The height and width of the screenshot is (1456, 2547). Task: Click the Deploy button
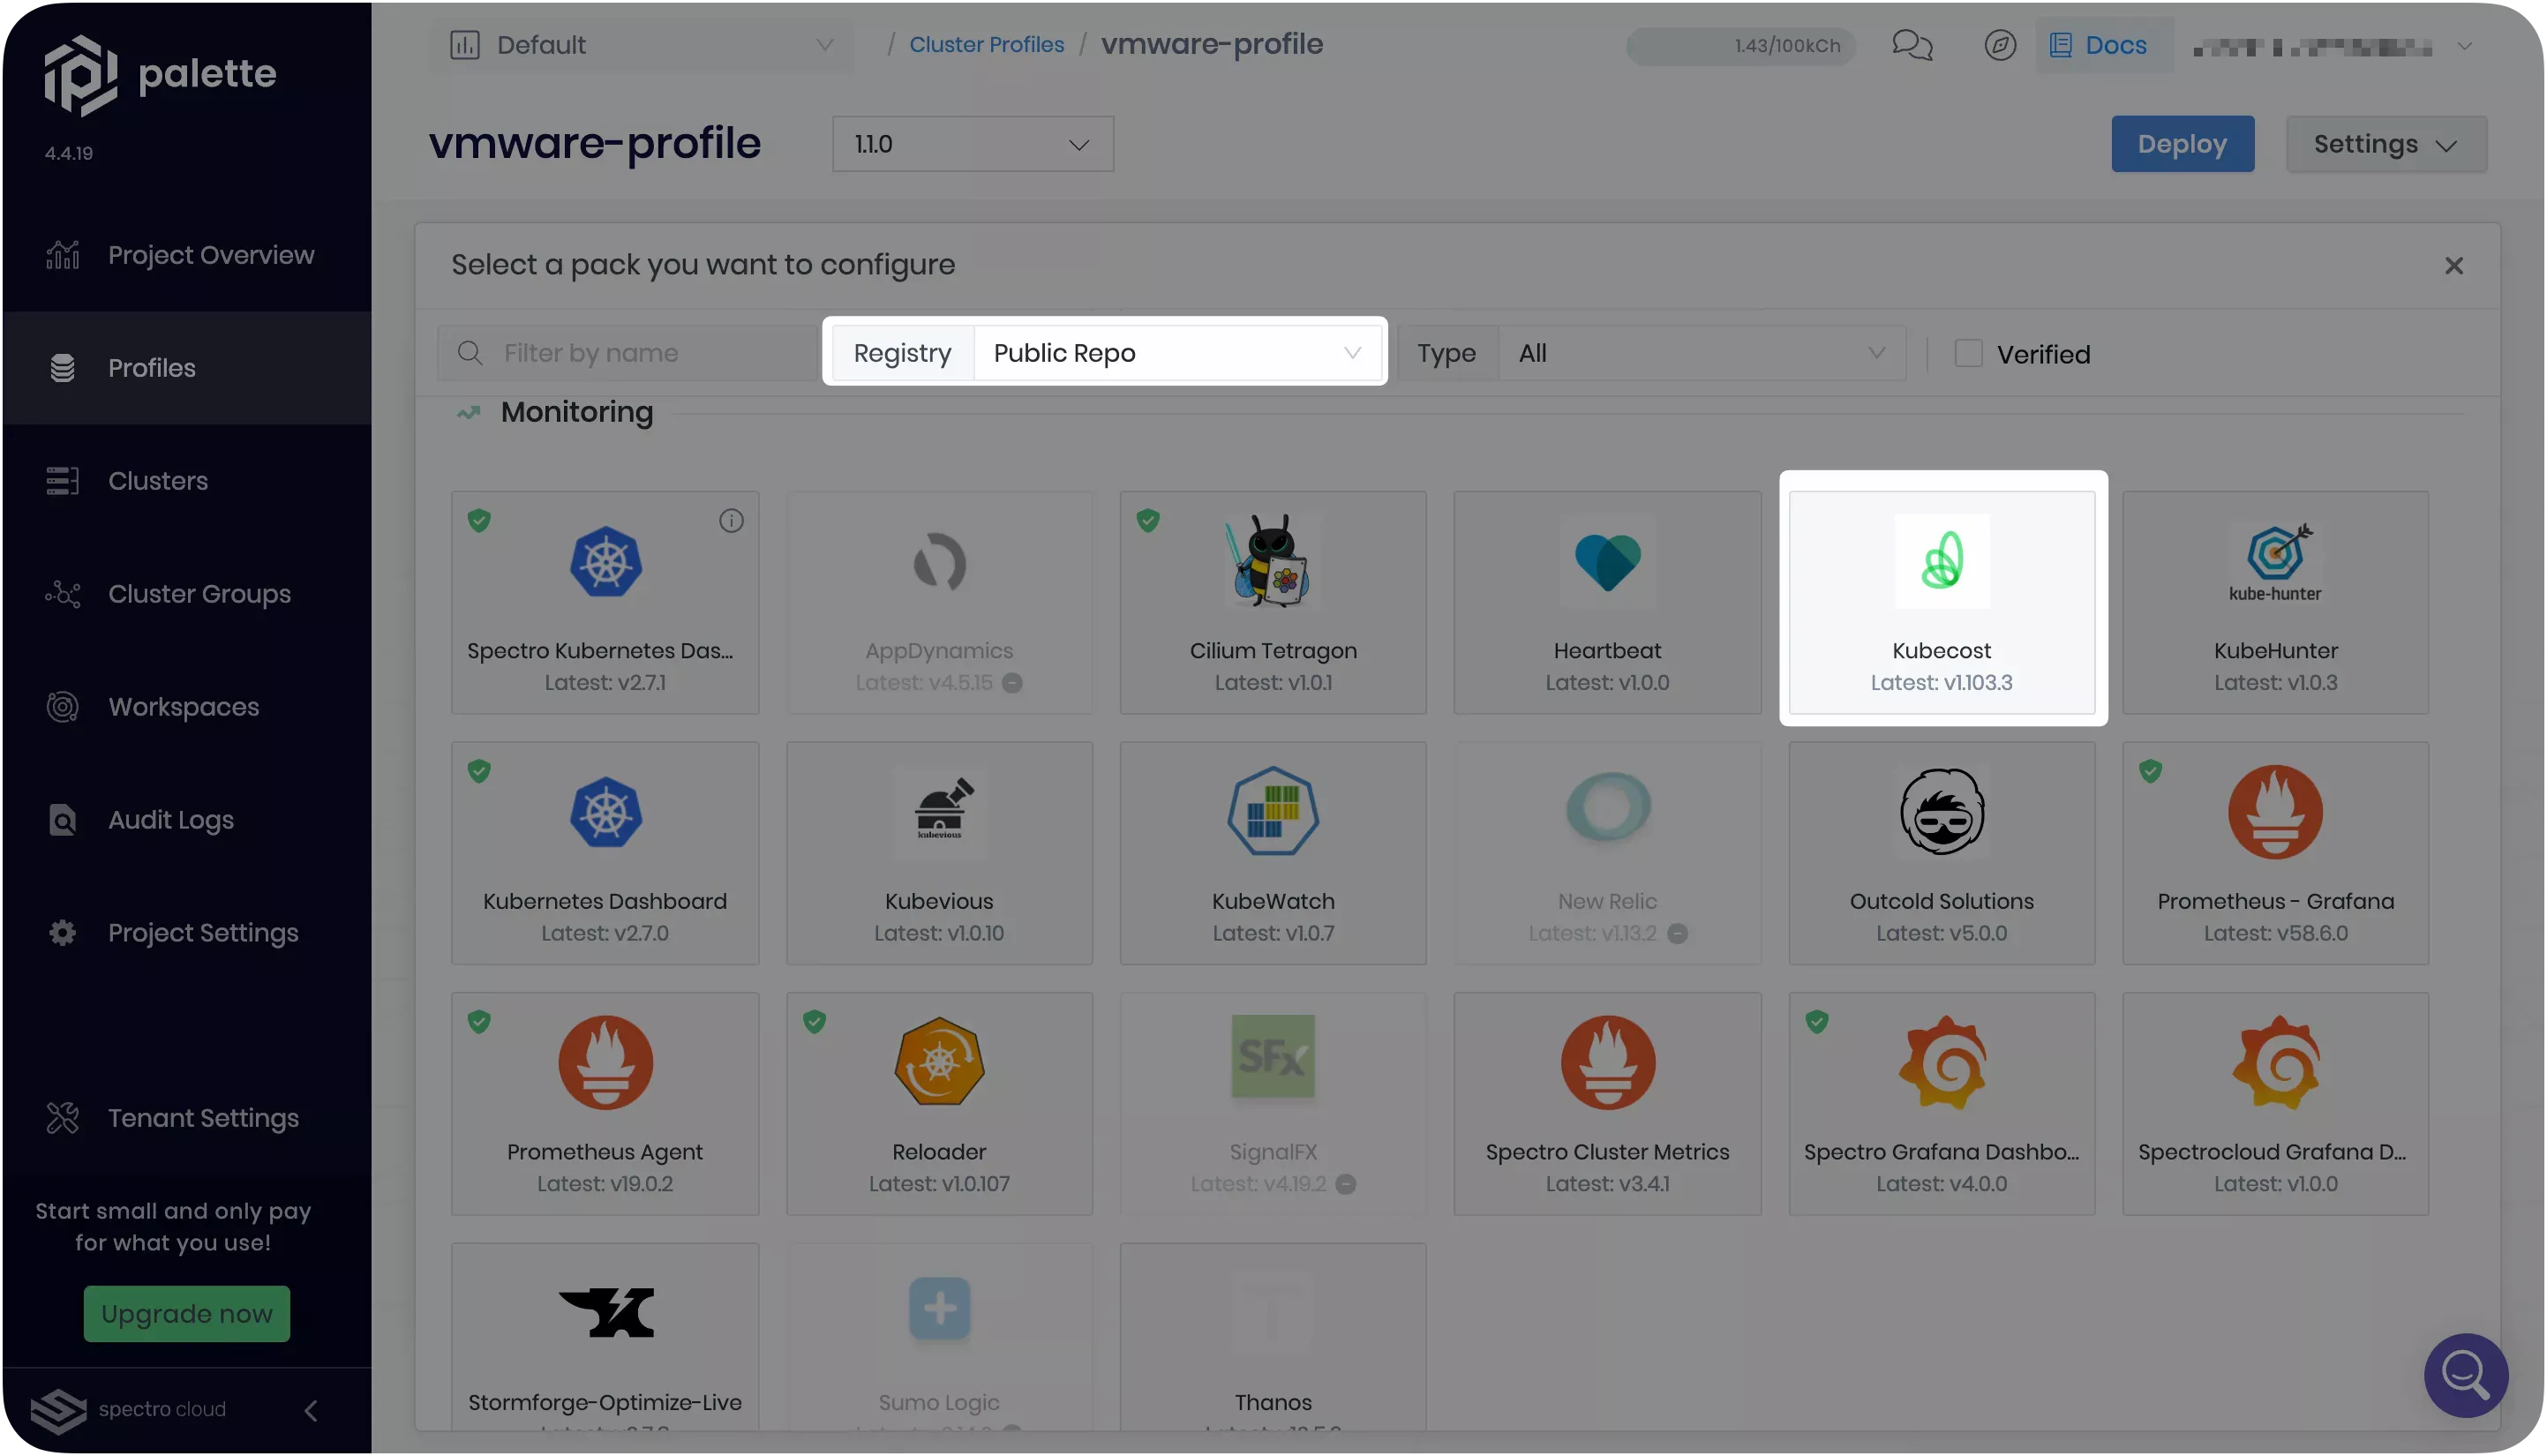click(x=2182, y=143)
